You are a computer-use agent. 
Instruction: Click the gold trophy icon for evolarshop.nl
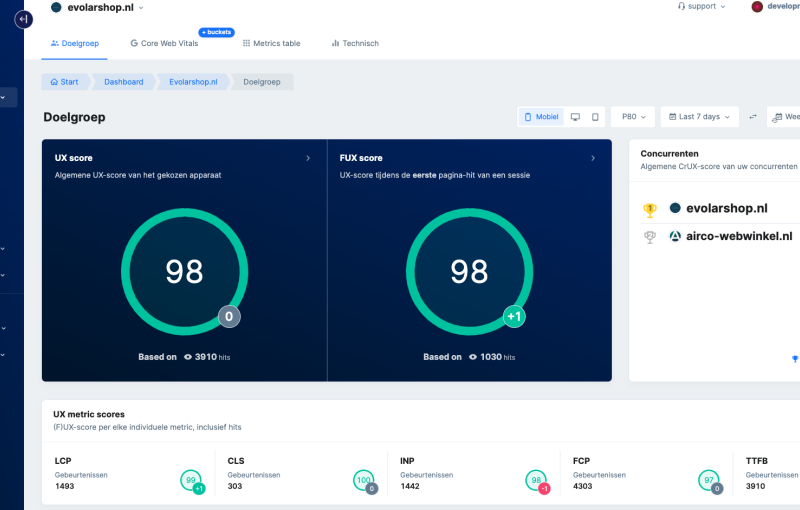click(x=649, y=210)
